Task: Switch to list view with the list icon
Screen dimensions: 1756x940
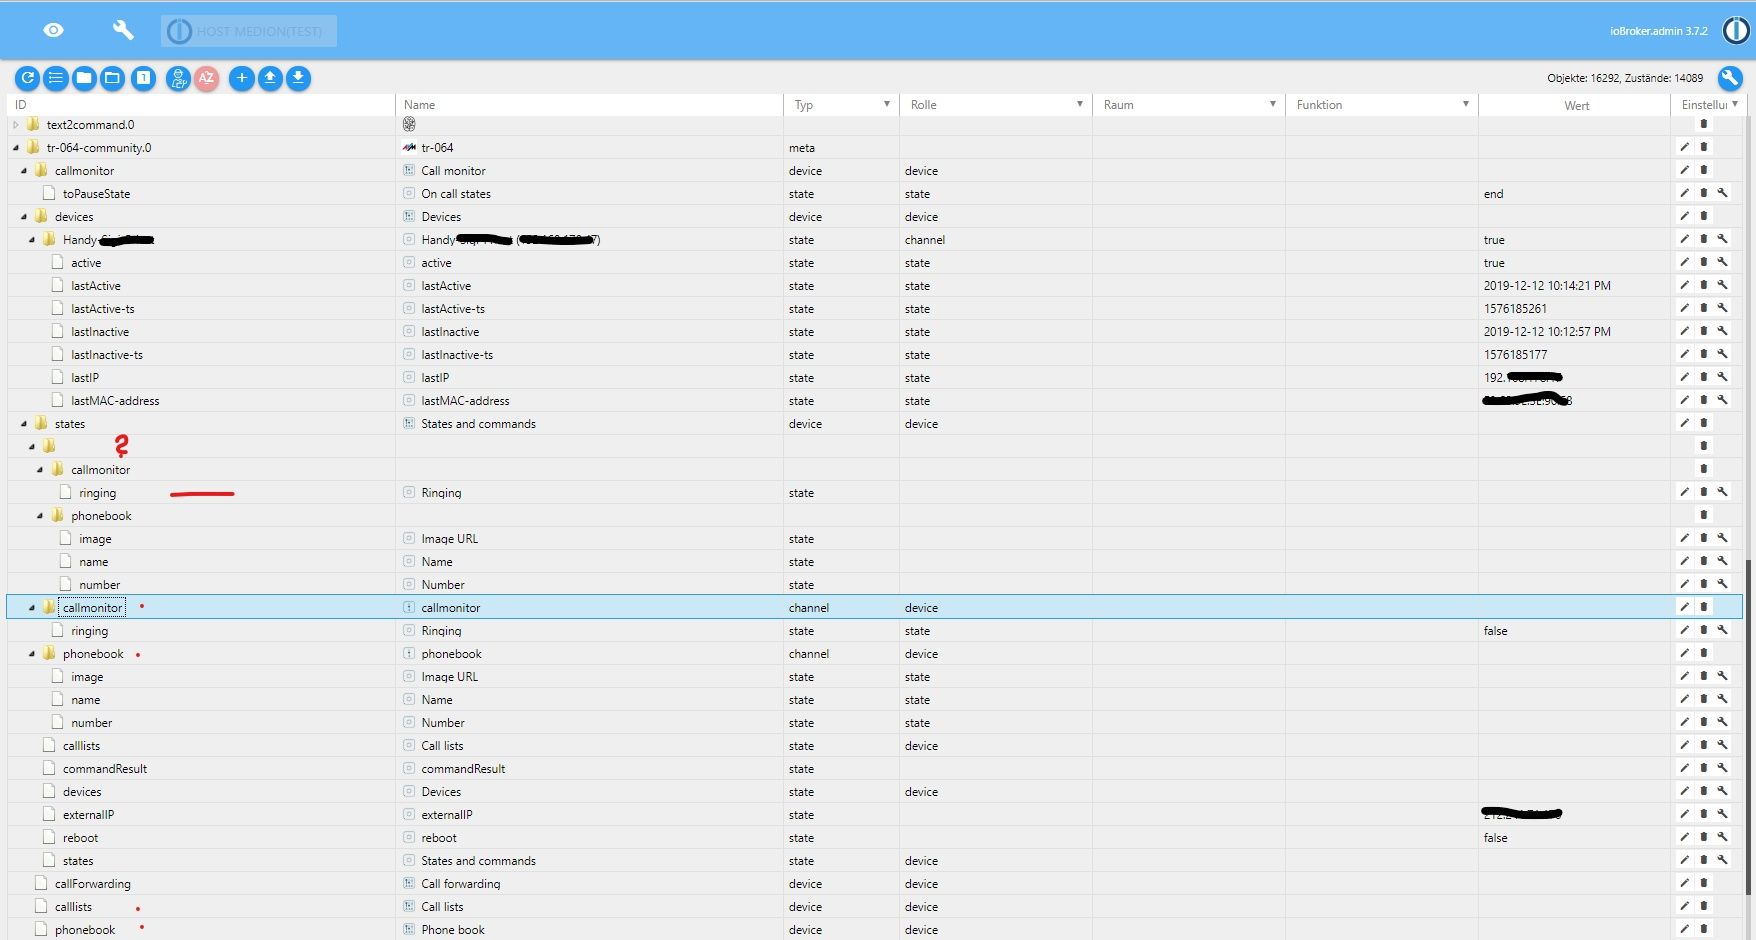Action: click(56, 78)
